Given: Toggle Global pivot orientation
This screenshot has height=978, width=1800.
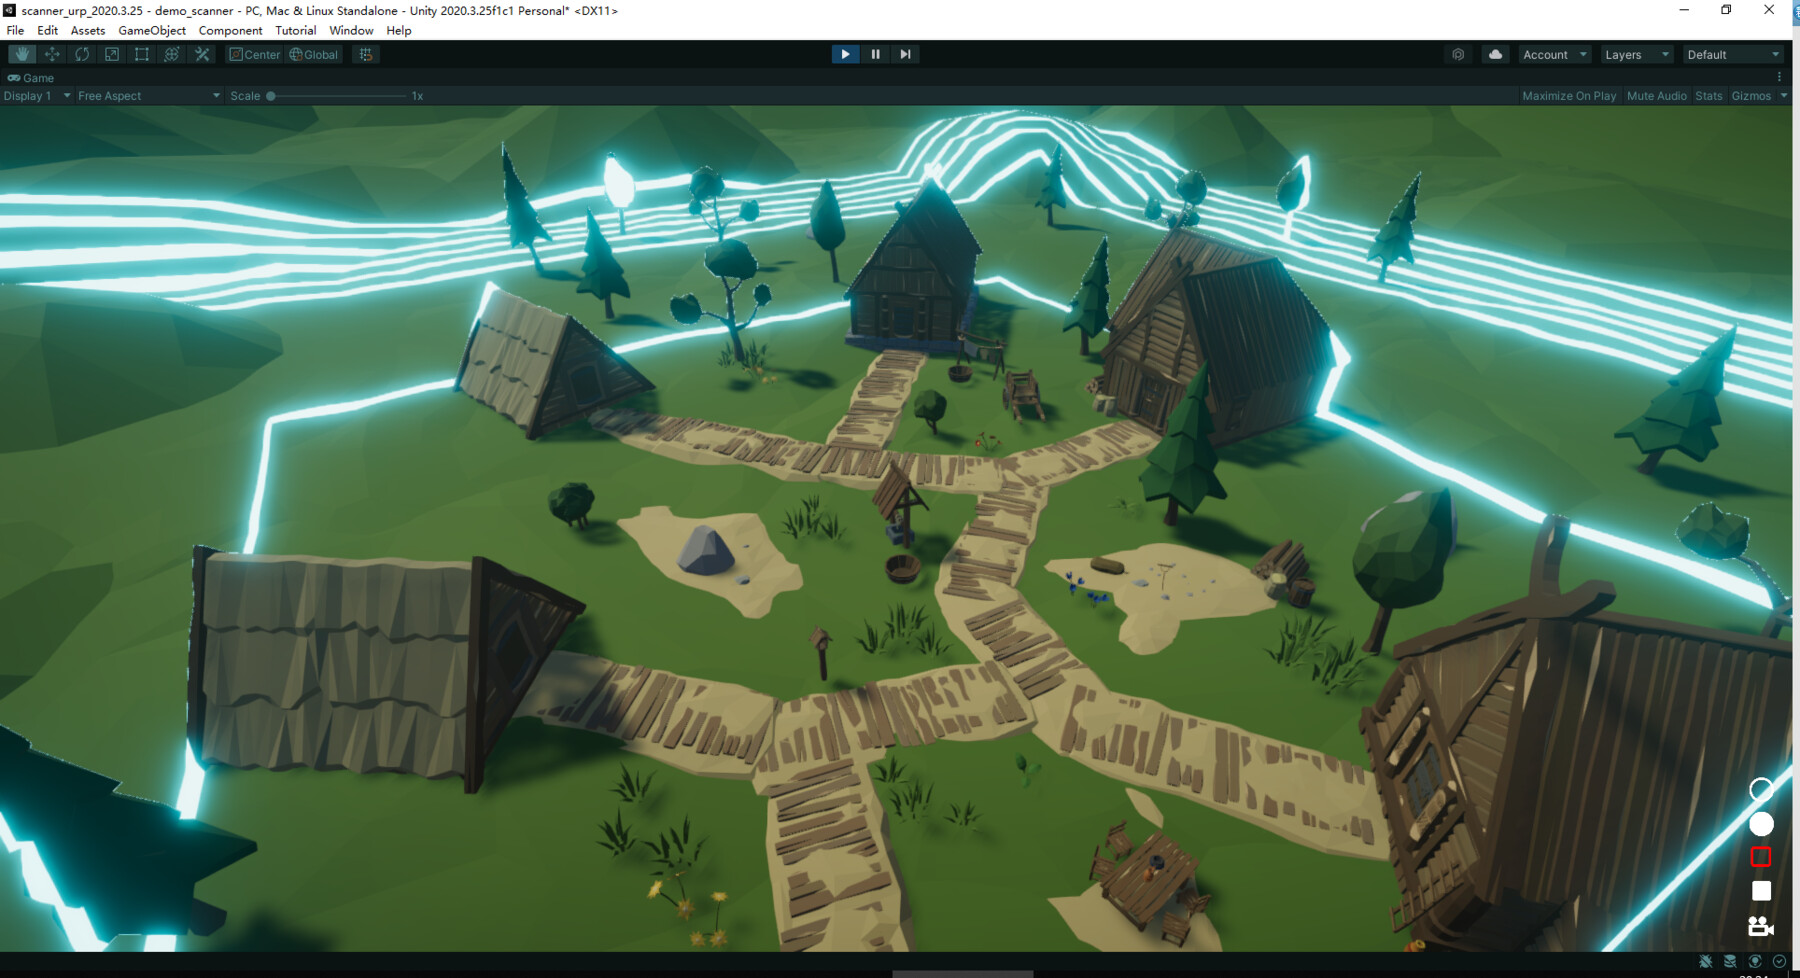Looking at the screenshot, I should (x=313, y=54).
